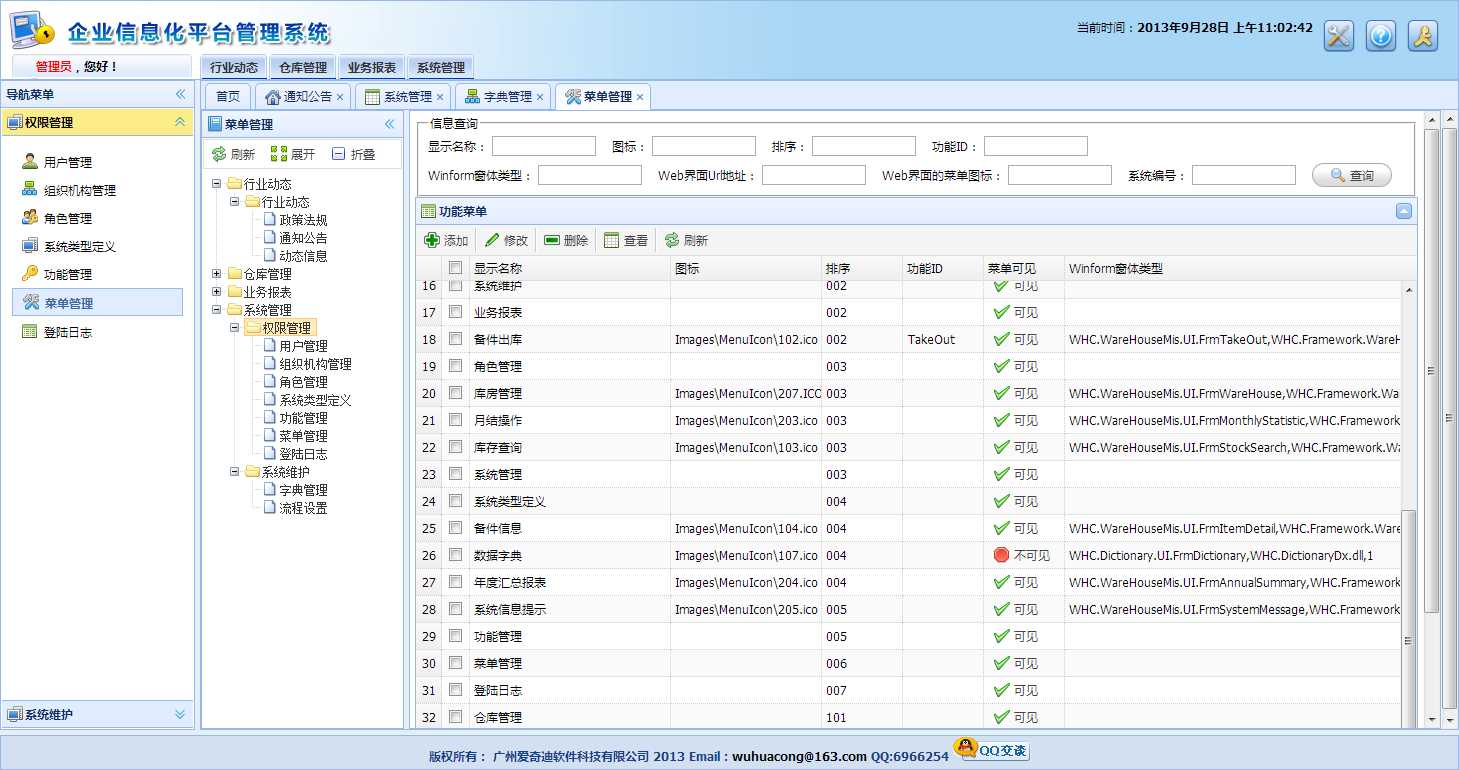Viewport: 1459px width, 770px height.
Task: Check the row 18 备件出库 checkbox
Action: click(456, 340)
